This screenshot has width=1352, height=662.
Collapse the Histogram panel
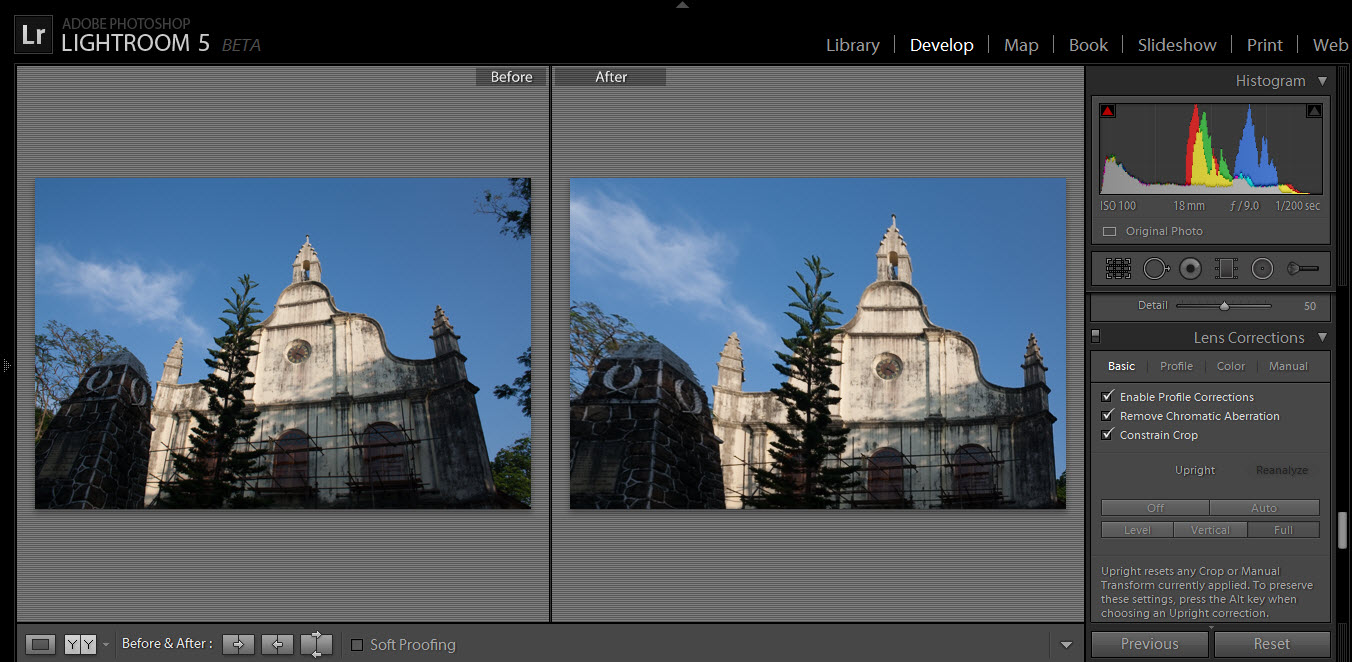pos(1322,81)
